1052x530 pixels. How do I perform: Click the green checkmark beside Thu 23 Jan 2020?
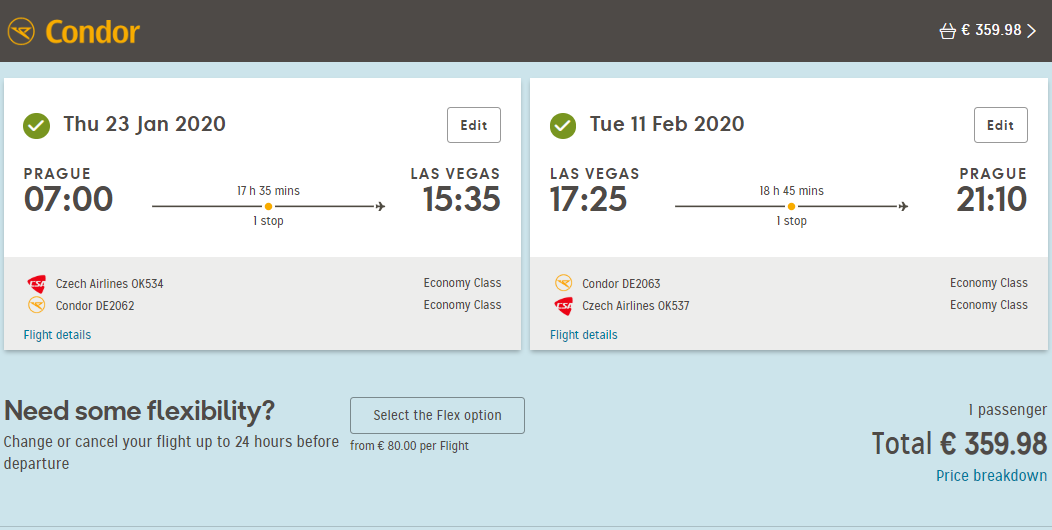[x=36, y=125]
